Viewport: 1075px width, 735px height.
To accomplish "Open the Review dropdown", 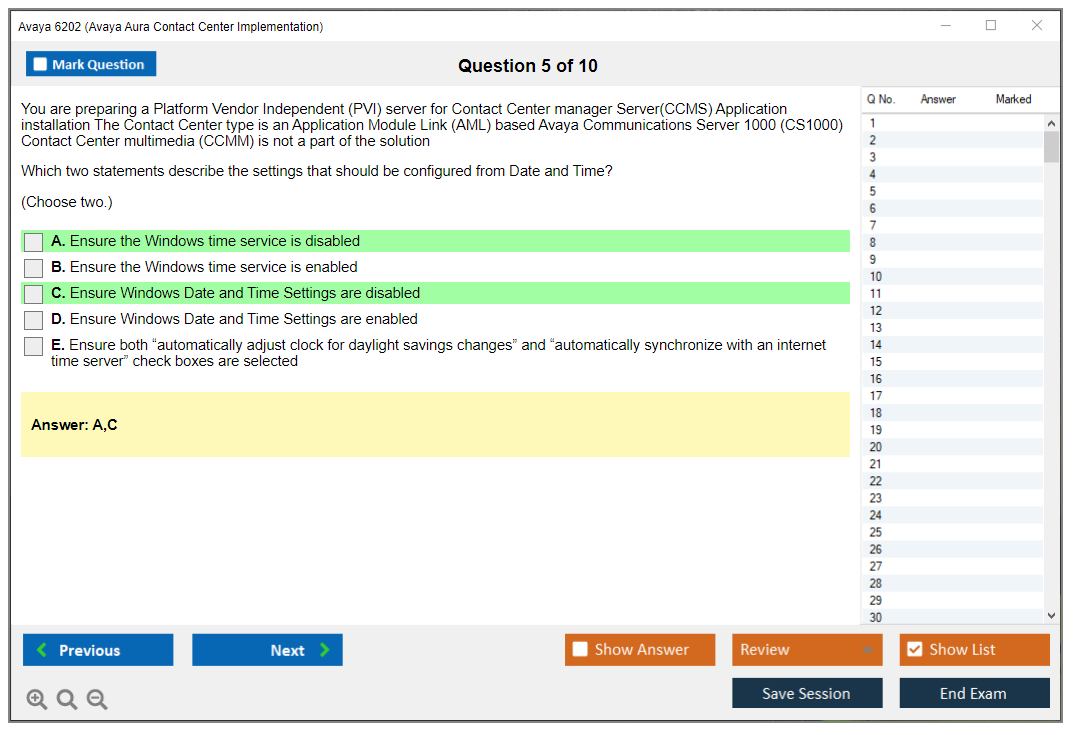I will coord(807,650).
